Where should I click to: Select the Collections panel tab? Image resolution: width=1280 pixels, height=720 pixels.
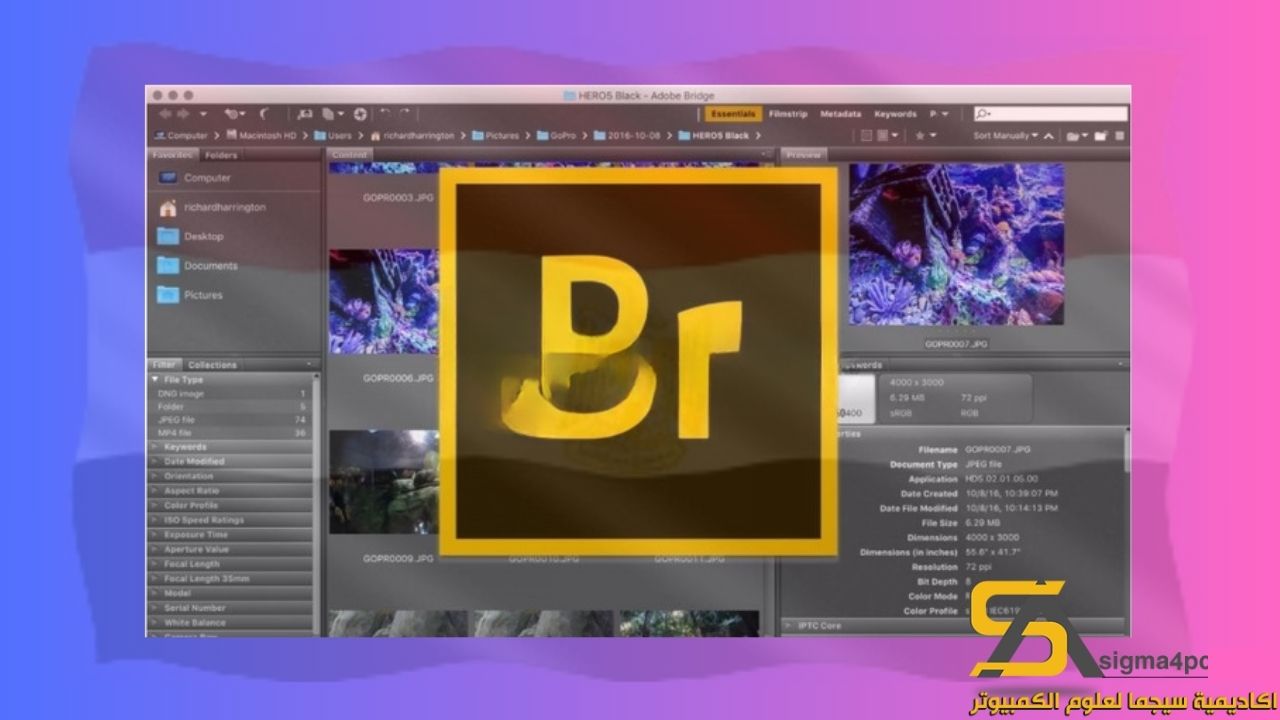click(x=212, y=365)
